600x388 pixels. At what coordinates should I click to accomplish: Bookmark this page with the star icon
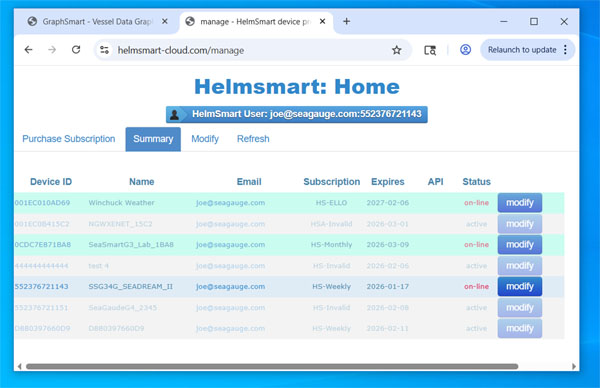[x=397, y=50]
